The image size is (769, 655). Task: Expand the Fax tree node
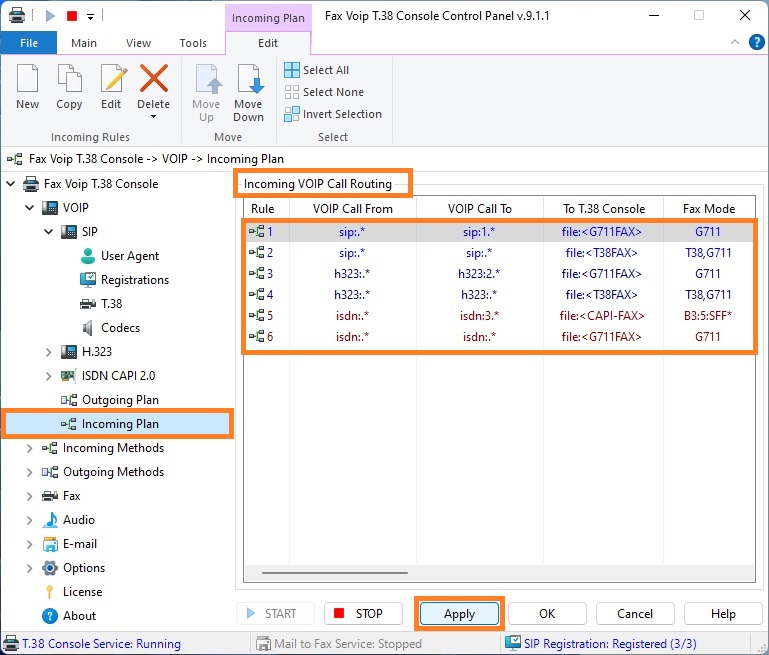pos(29,496)
